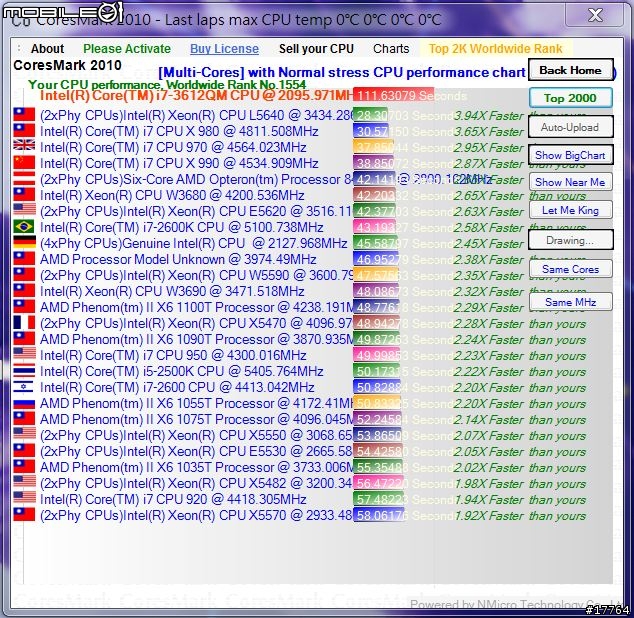Image resolution: width=634 pixels, height=618 pixels.
Task: Open Sell your CPU menu
Action: click(316, 49)
